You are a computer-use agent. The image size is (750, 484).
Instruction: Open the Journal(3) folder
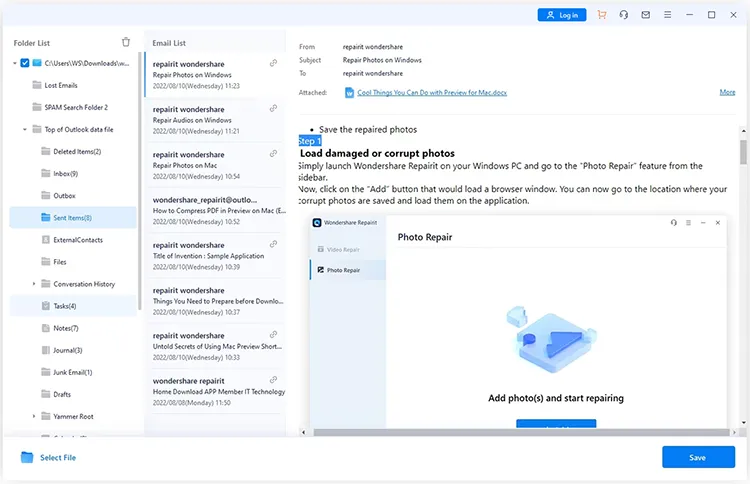coord(67,350)
